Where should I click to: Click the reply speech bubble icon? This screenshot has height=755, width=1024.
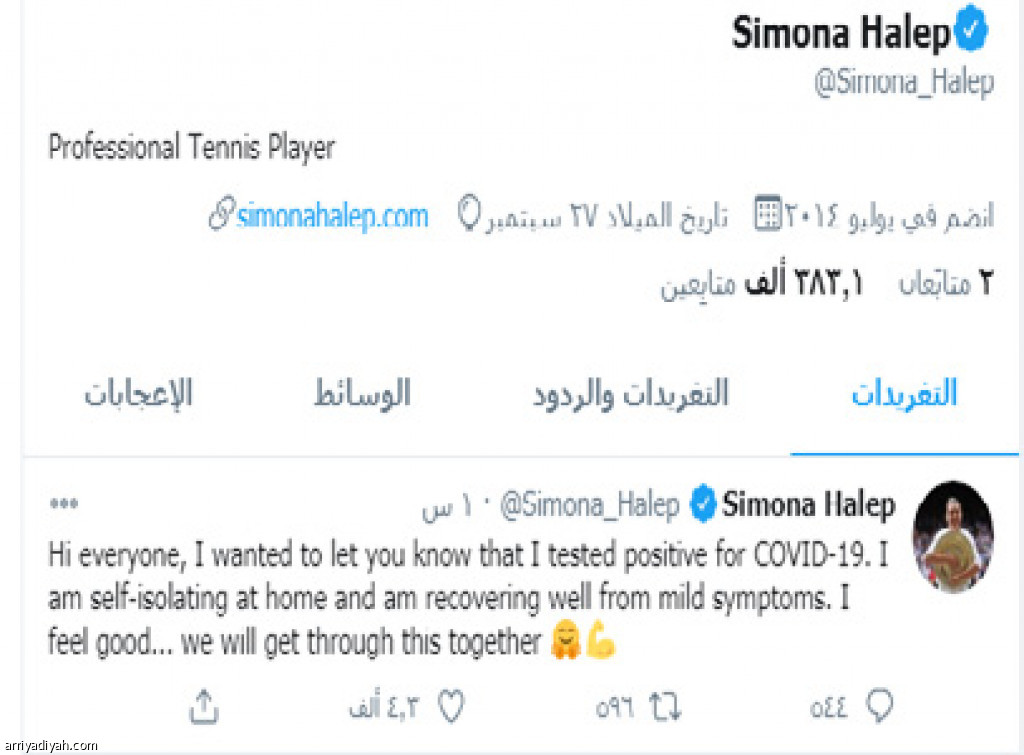pyautogui.click(x=879, y=707)
